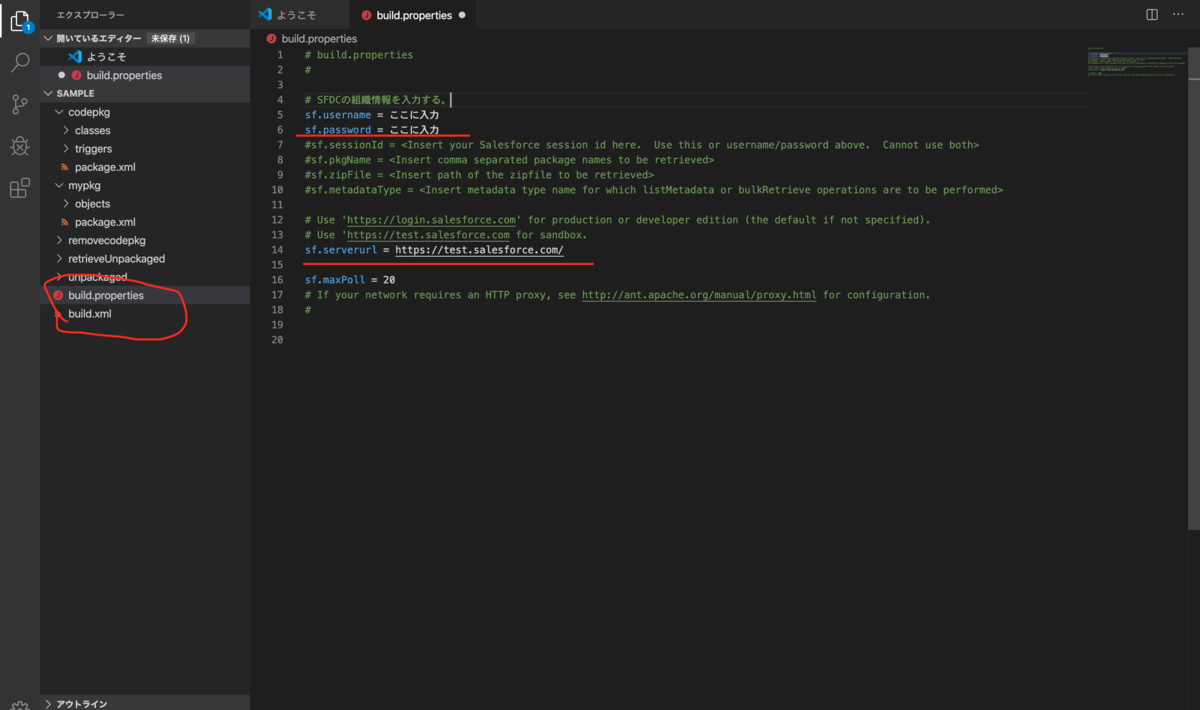Click the breadcrumb build.properties file icon
Viewport: 1200px width, 710px height.
(272, 39)
